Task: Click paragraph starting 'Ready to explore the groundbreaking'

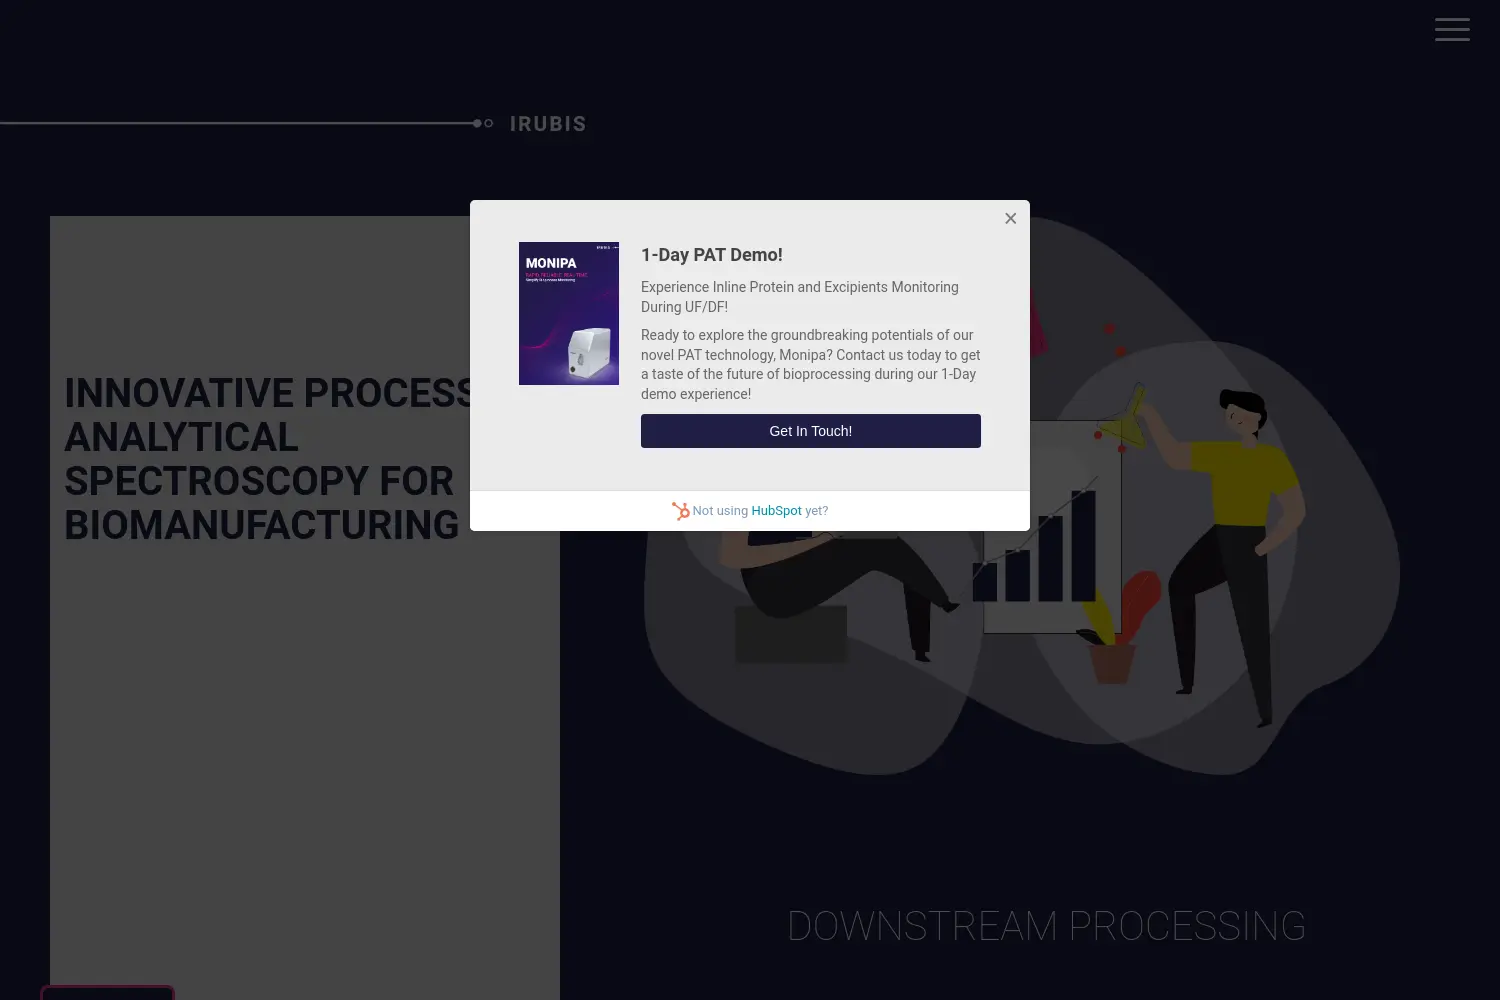Action: [811, 364]
